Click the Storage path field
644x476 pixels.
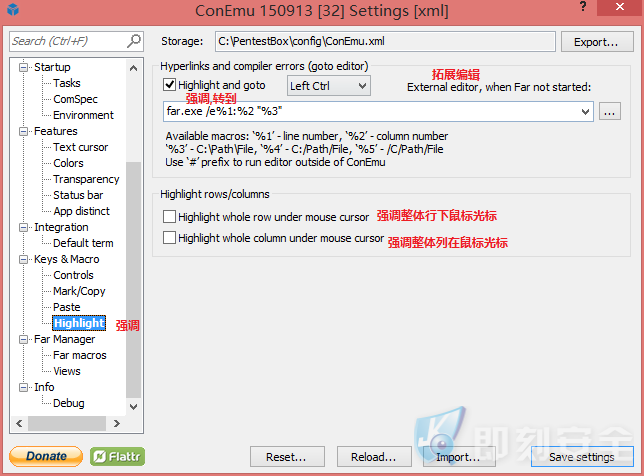coord(385,41)
